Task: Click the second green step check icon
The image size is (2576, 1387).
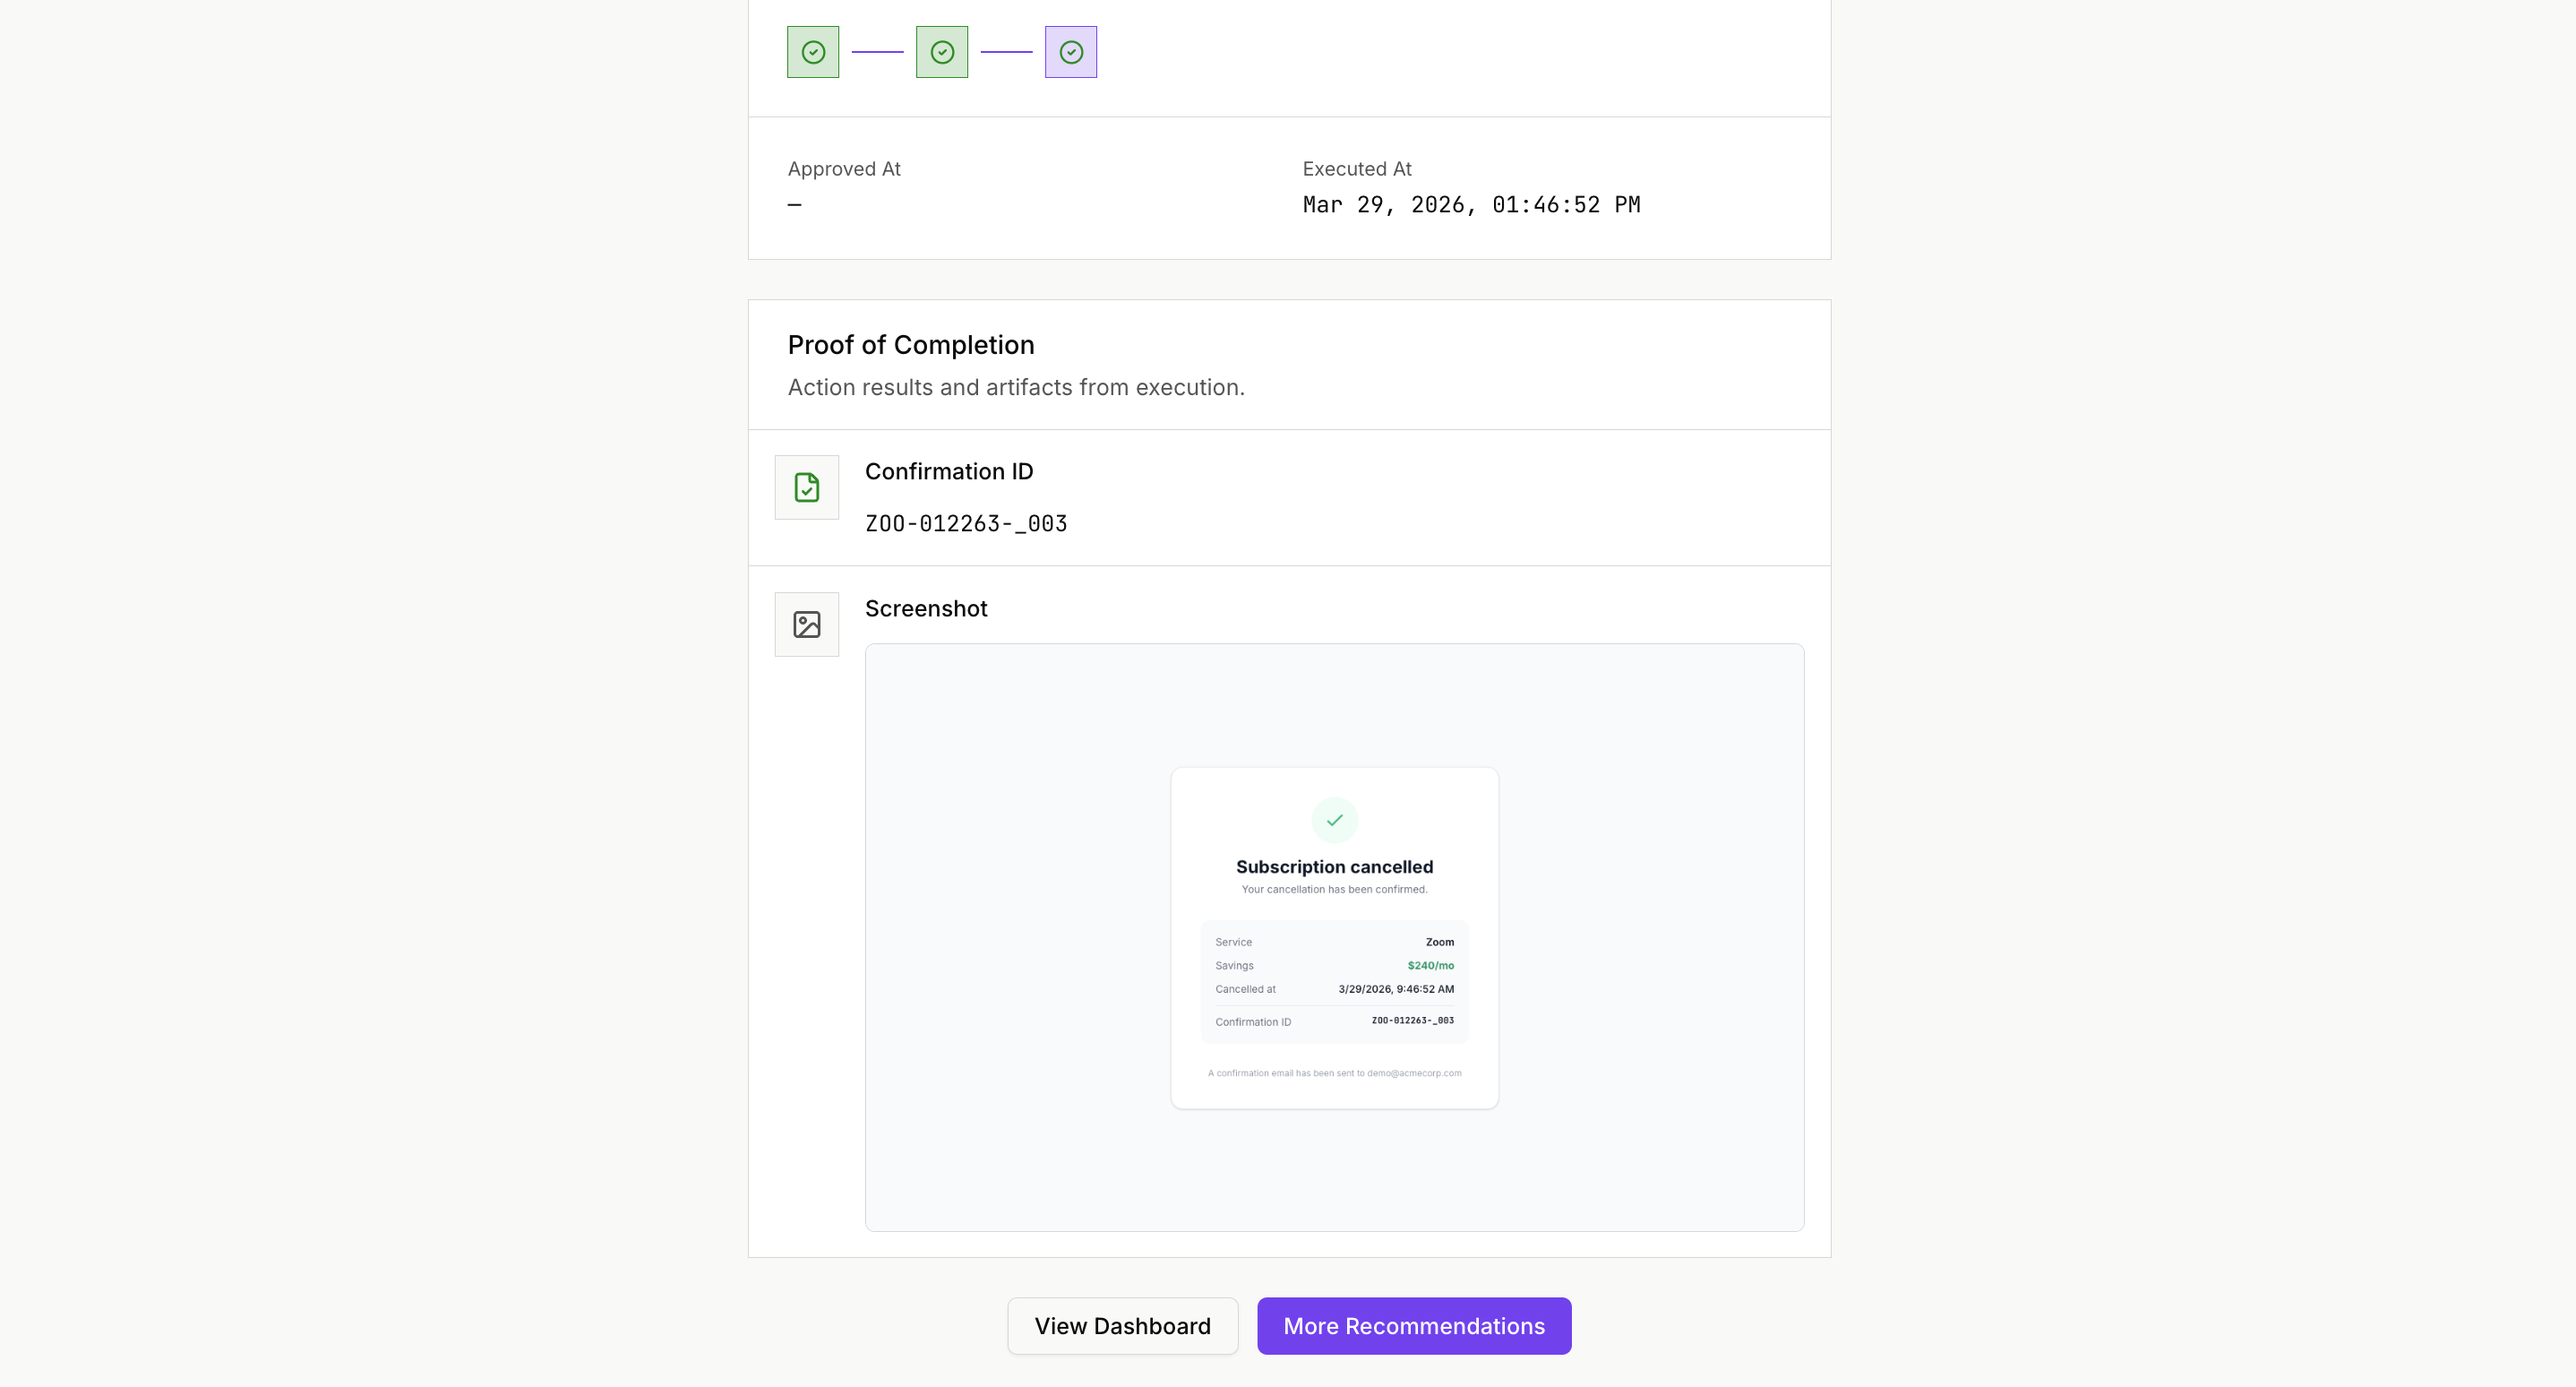Action: [x=942, y=52]
